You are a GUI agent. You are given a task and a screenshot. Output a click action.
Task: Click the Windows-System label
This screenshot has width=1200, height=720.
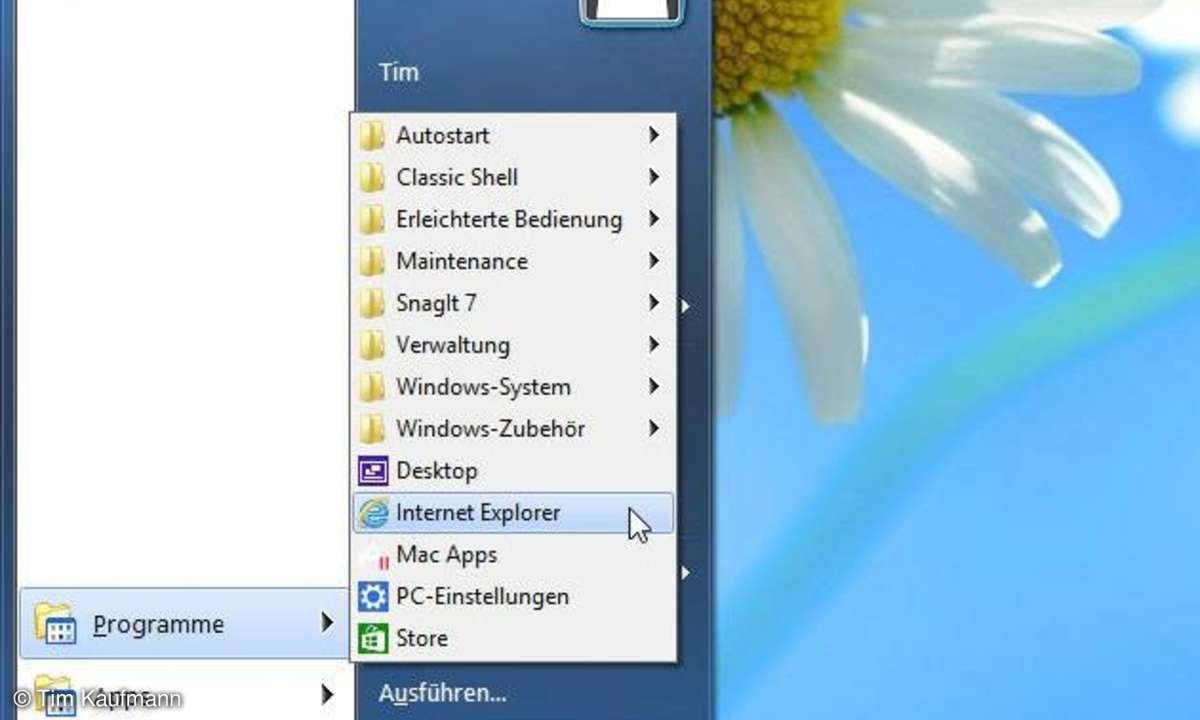tap(484, 387)
